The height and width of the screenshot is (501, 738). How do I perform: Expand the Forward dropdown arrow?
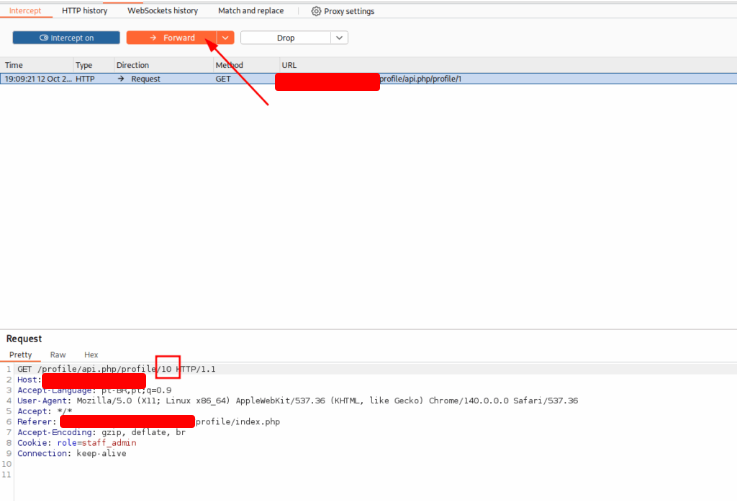(226, 37)
